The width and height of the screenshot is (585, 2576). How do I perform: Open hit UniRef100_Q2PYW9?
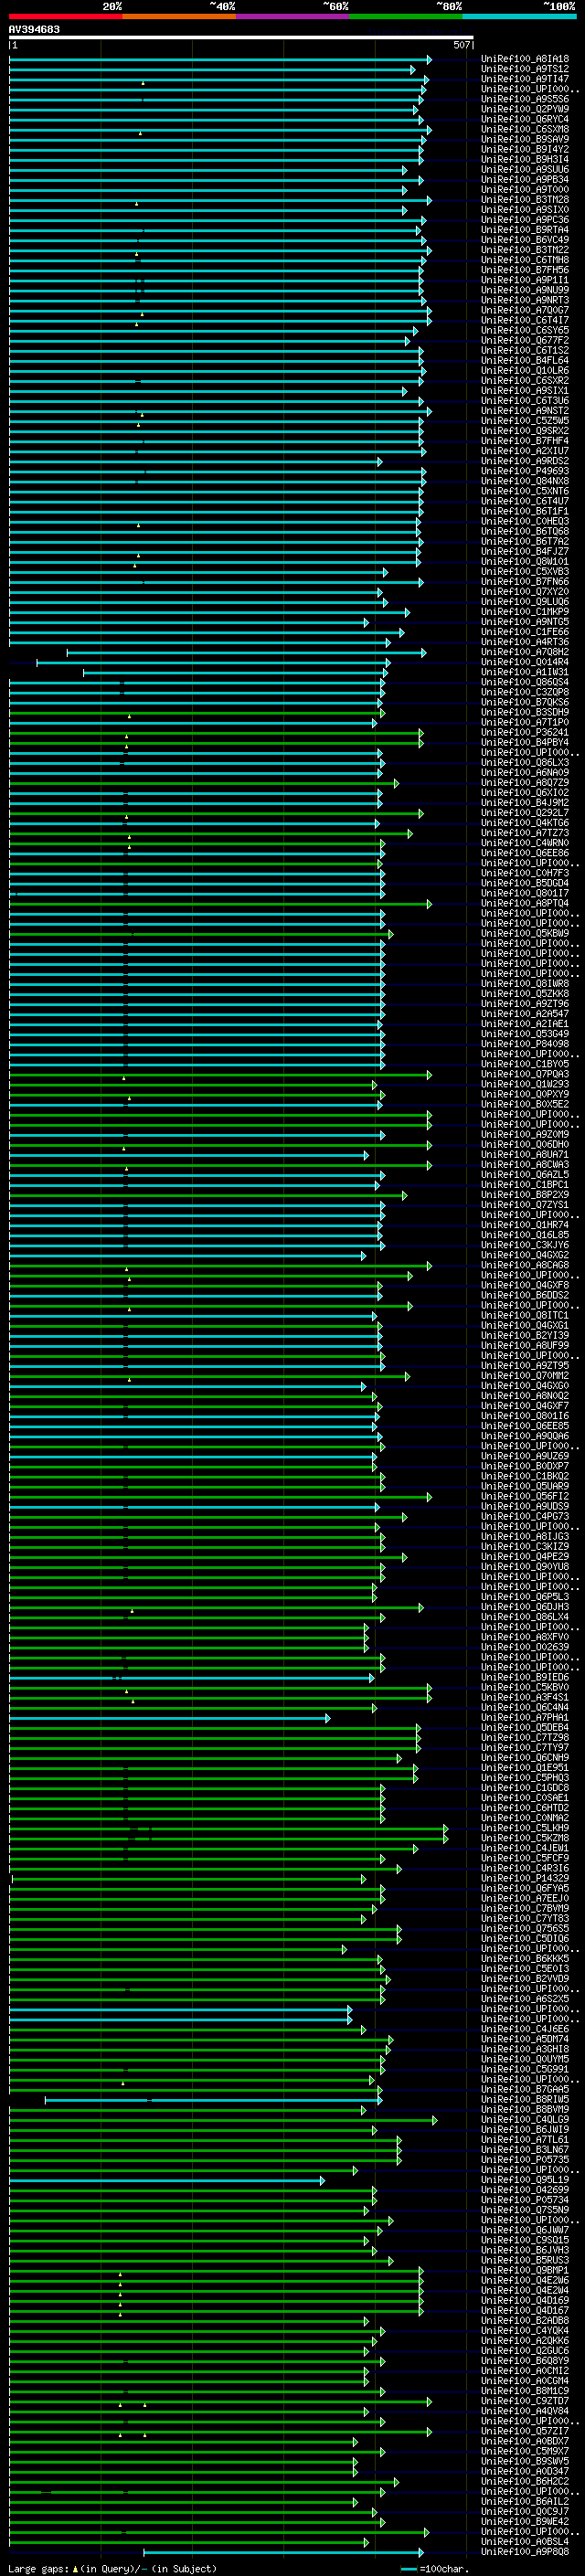[525, 109]
